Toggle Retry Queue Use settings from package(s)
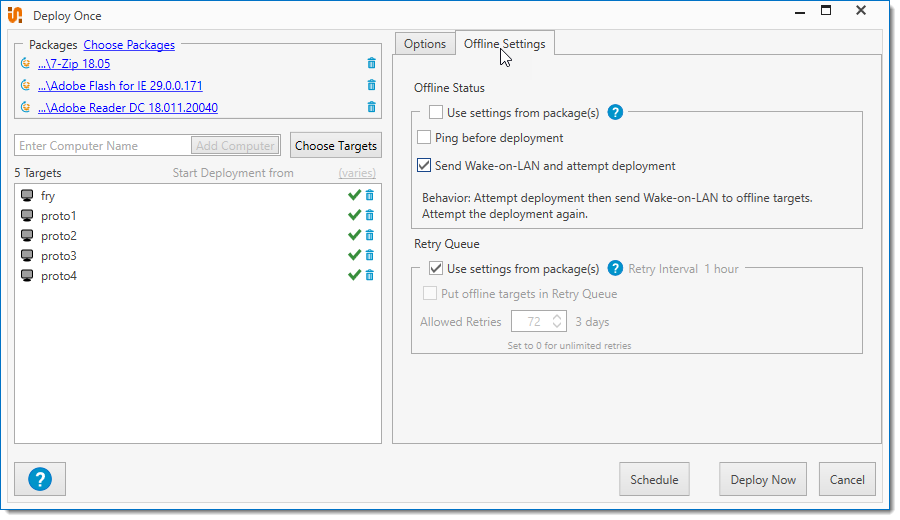The image size is (900, 520). coord(436,268)
